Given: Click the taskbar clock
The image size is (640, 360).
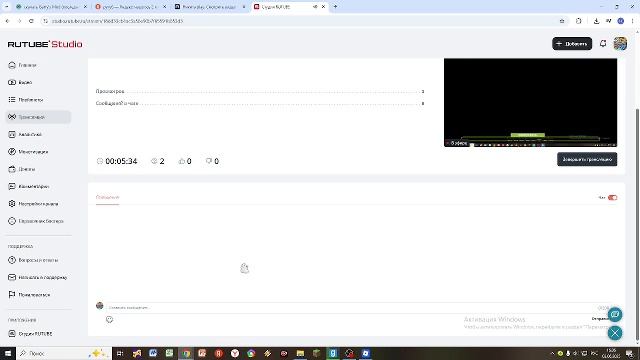Looking at the screenshot, I should tap(611, 353).
